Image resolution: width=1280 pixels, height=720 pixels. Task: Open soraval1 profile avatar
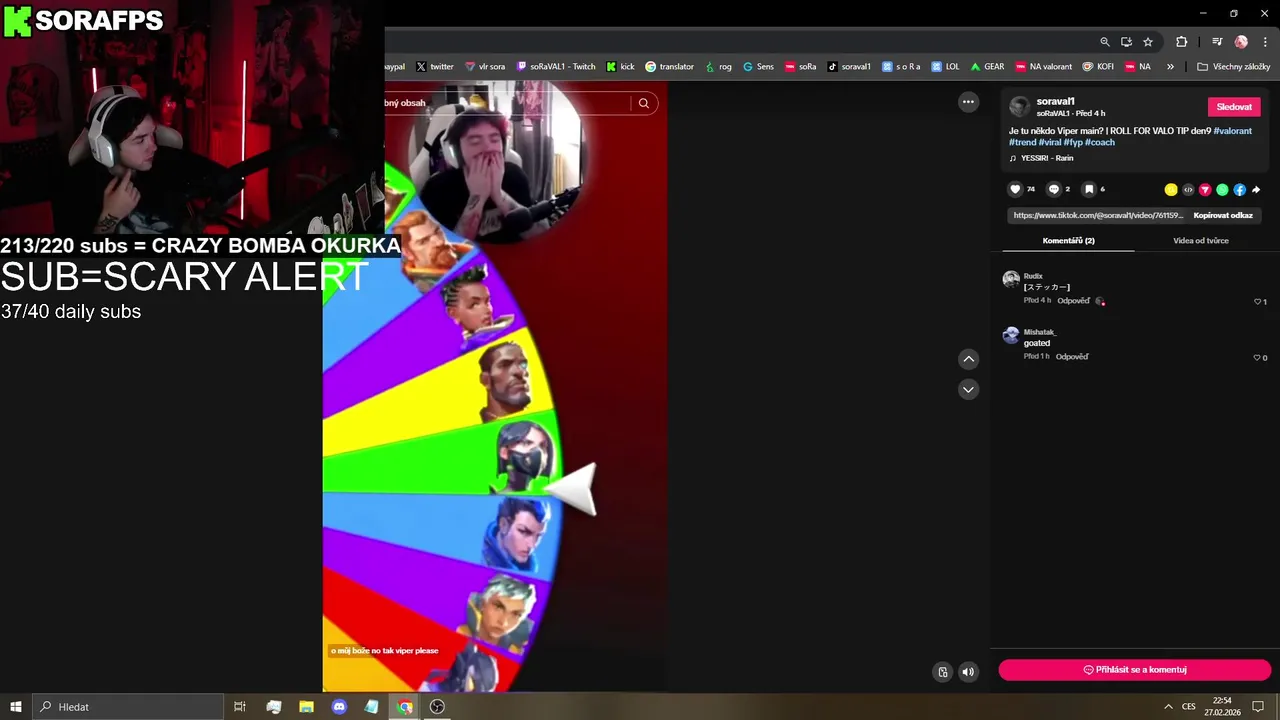(x=1019, y=107)
